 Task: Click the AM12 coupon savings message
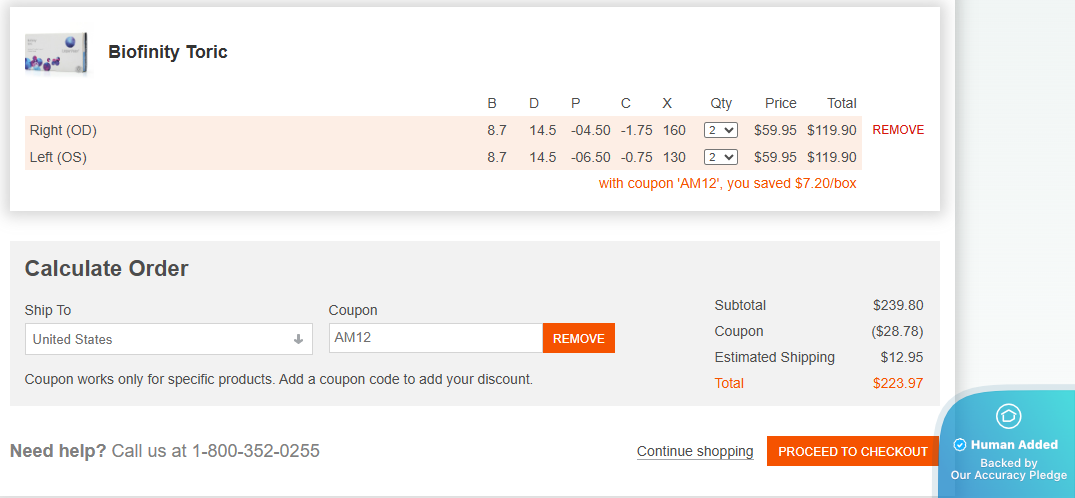(x=727, y=183)
